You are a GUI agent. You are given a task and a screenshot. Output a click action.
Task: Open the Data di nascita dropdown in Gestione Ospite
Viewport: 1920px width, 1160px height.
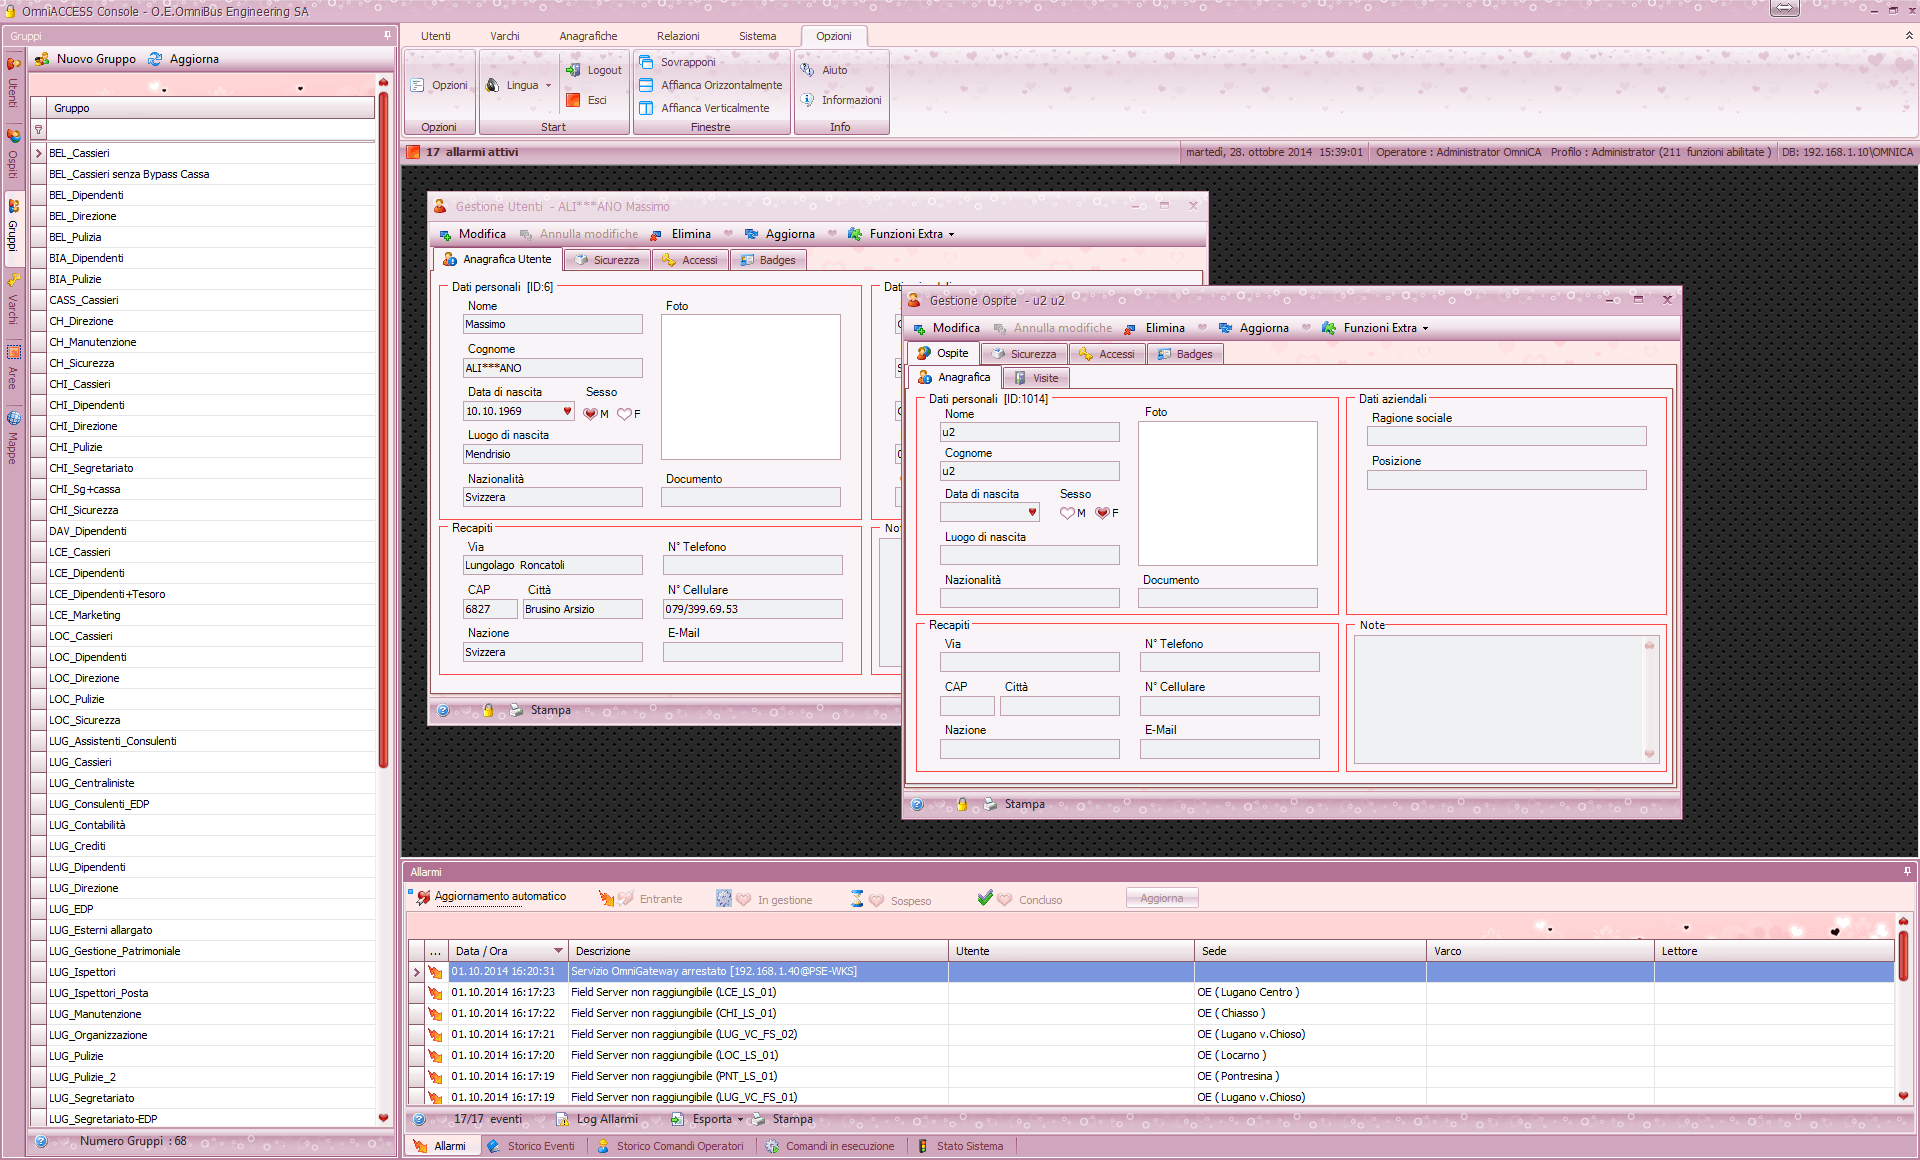pyautogui.click(x=1032, y=512)
